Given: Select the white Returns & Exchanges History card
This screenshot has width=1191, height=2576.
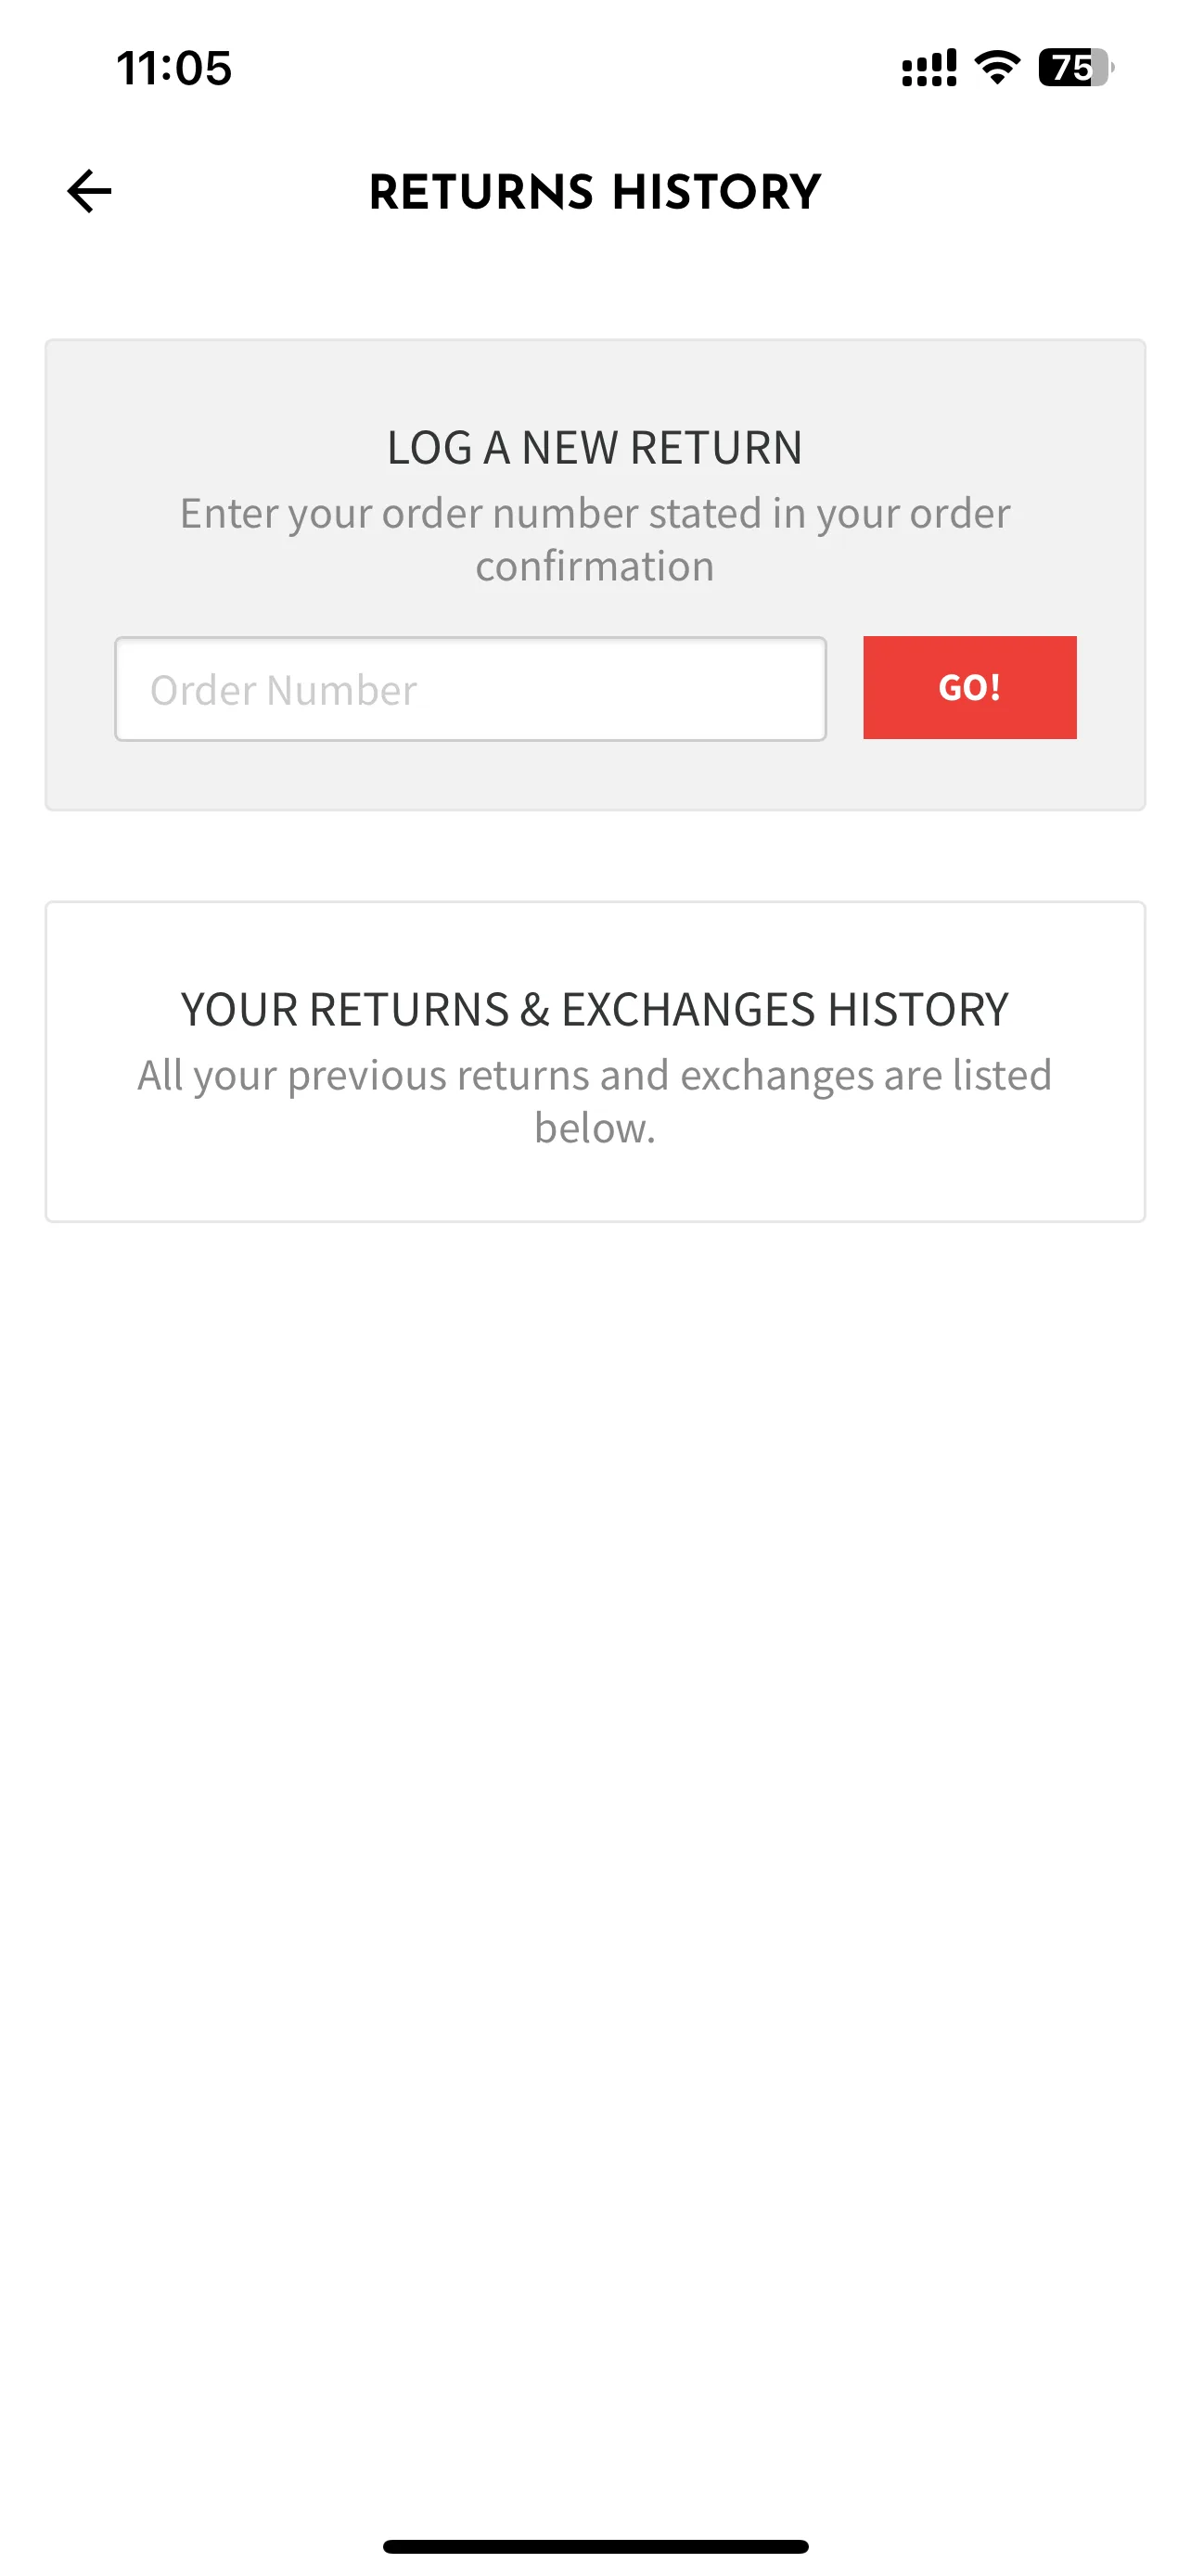Looking at the screenshot, I should tap(595, 1062).
